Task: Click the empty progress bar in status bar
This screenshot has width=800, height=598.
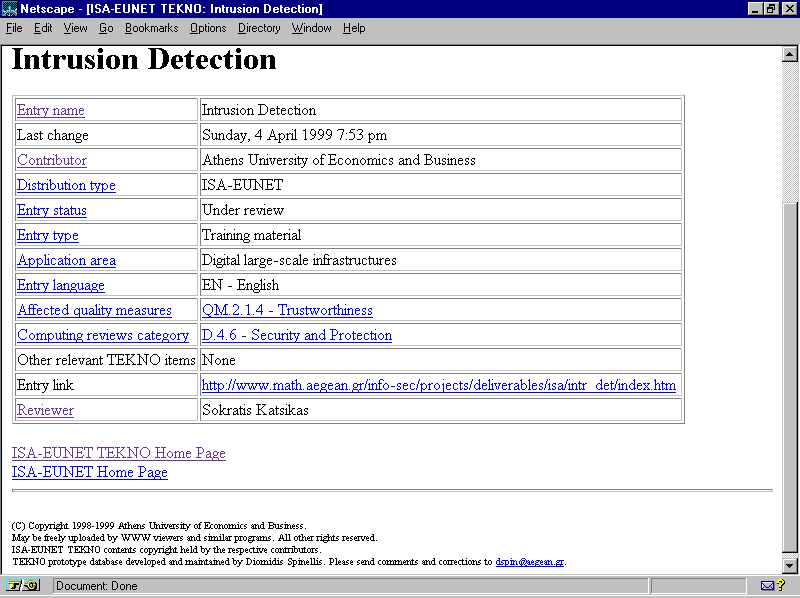Action: pyautogui.click(x=696, y=586)
